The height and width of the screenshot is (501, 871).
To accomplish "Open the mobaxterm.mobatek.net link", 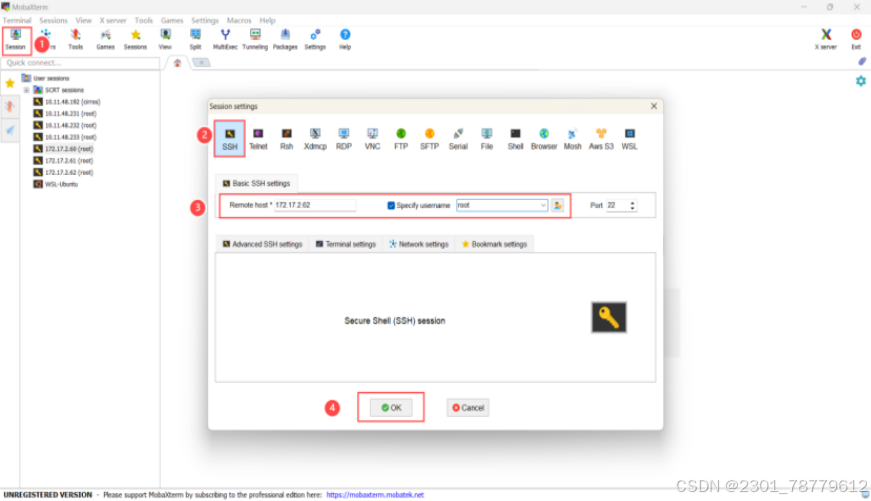I will (375, 495).
